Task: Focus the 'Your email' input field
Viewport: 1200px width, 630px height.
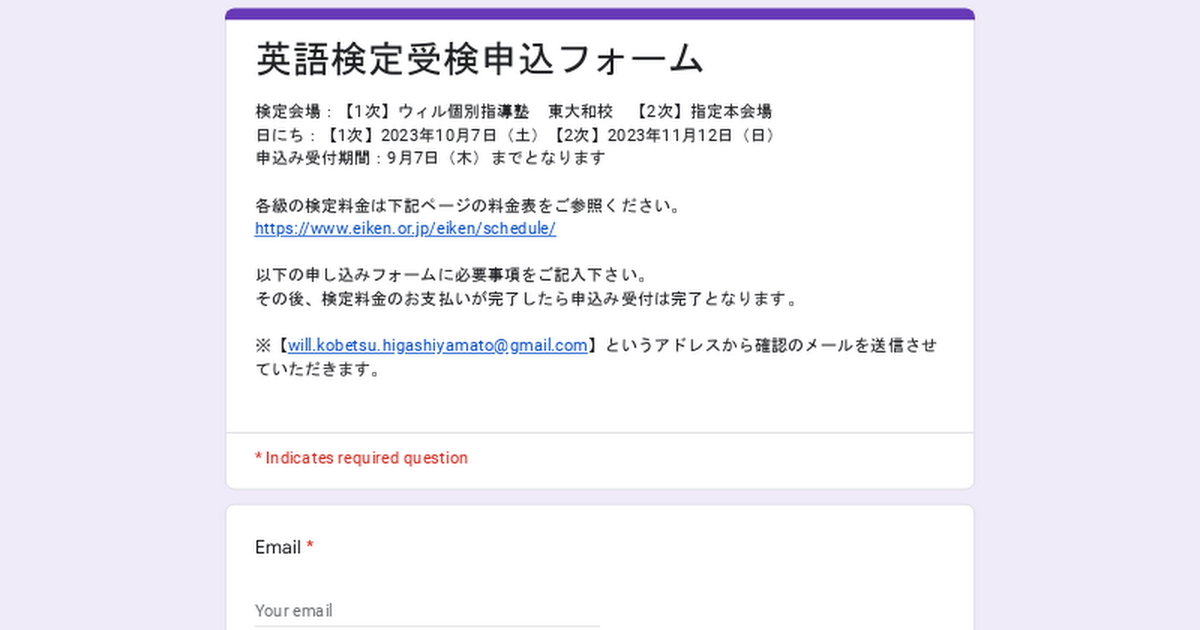Action: [427, 610]
